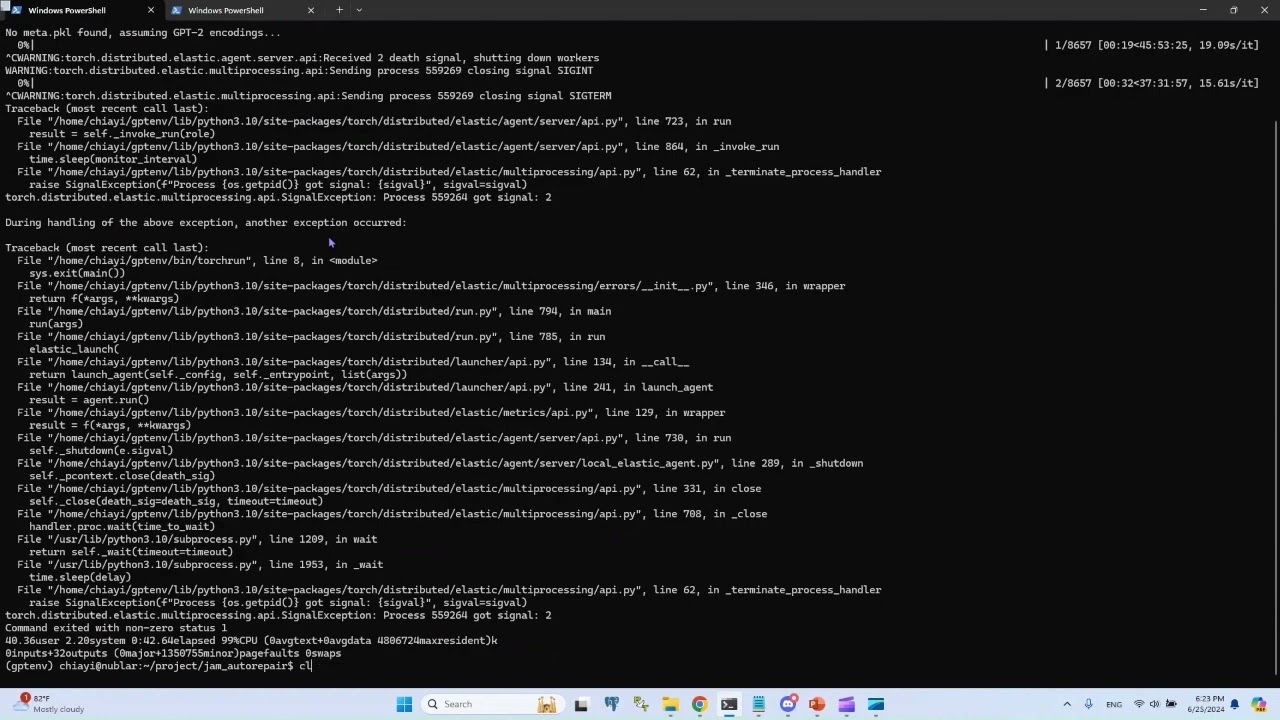Screen dimensions: 1280x720
Task: Open Discord from the taskbar
Action: click(788, 704)
